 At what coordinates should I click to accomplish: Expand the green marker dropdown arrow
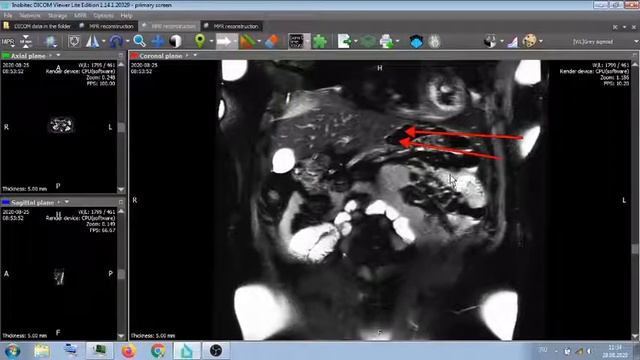[211, 42]
